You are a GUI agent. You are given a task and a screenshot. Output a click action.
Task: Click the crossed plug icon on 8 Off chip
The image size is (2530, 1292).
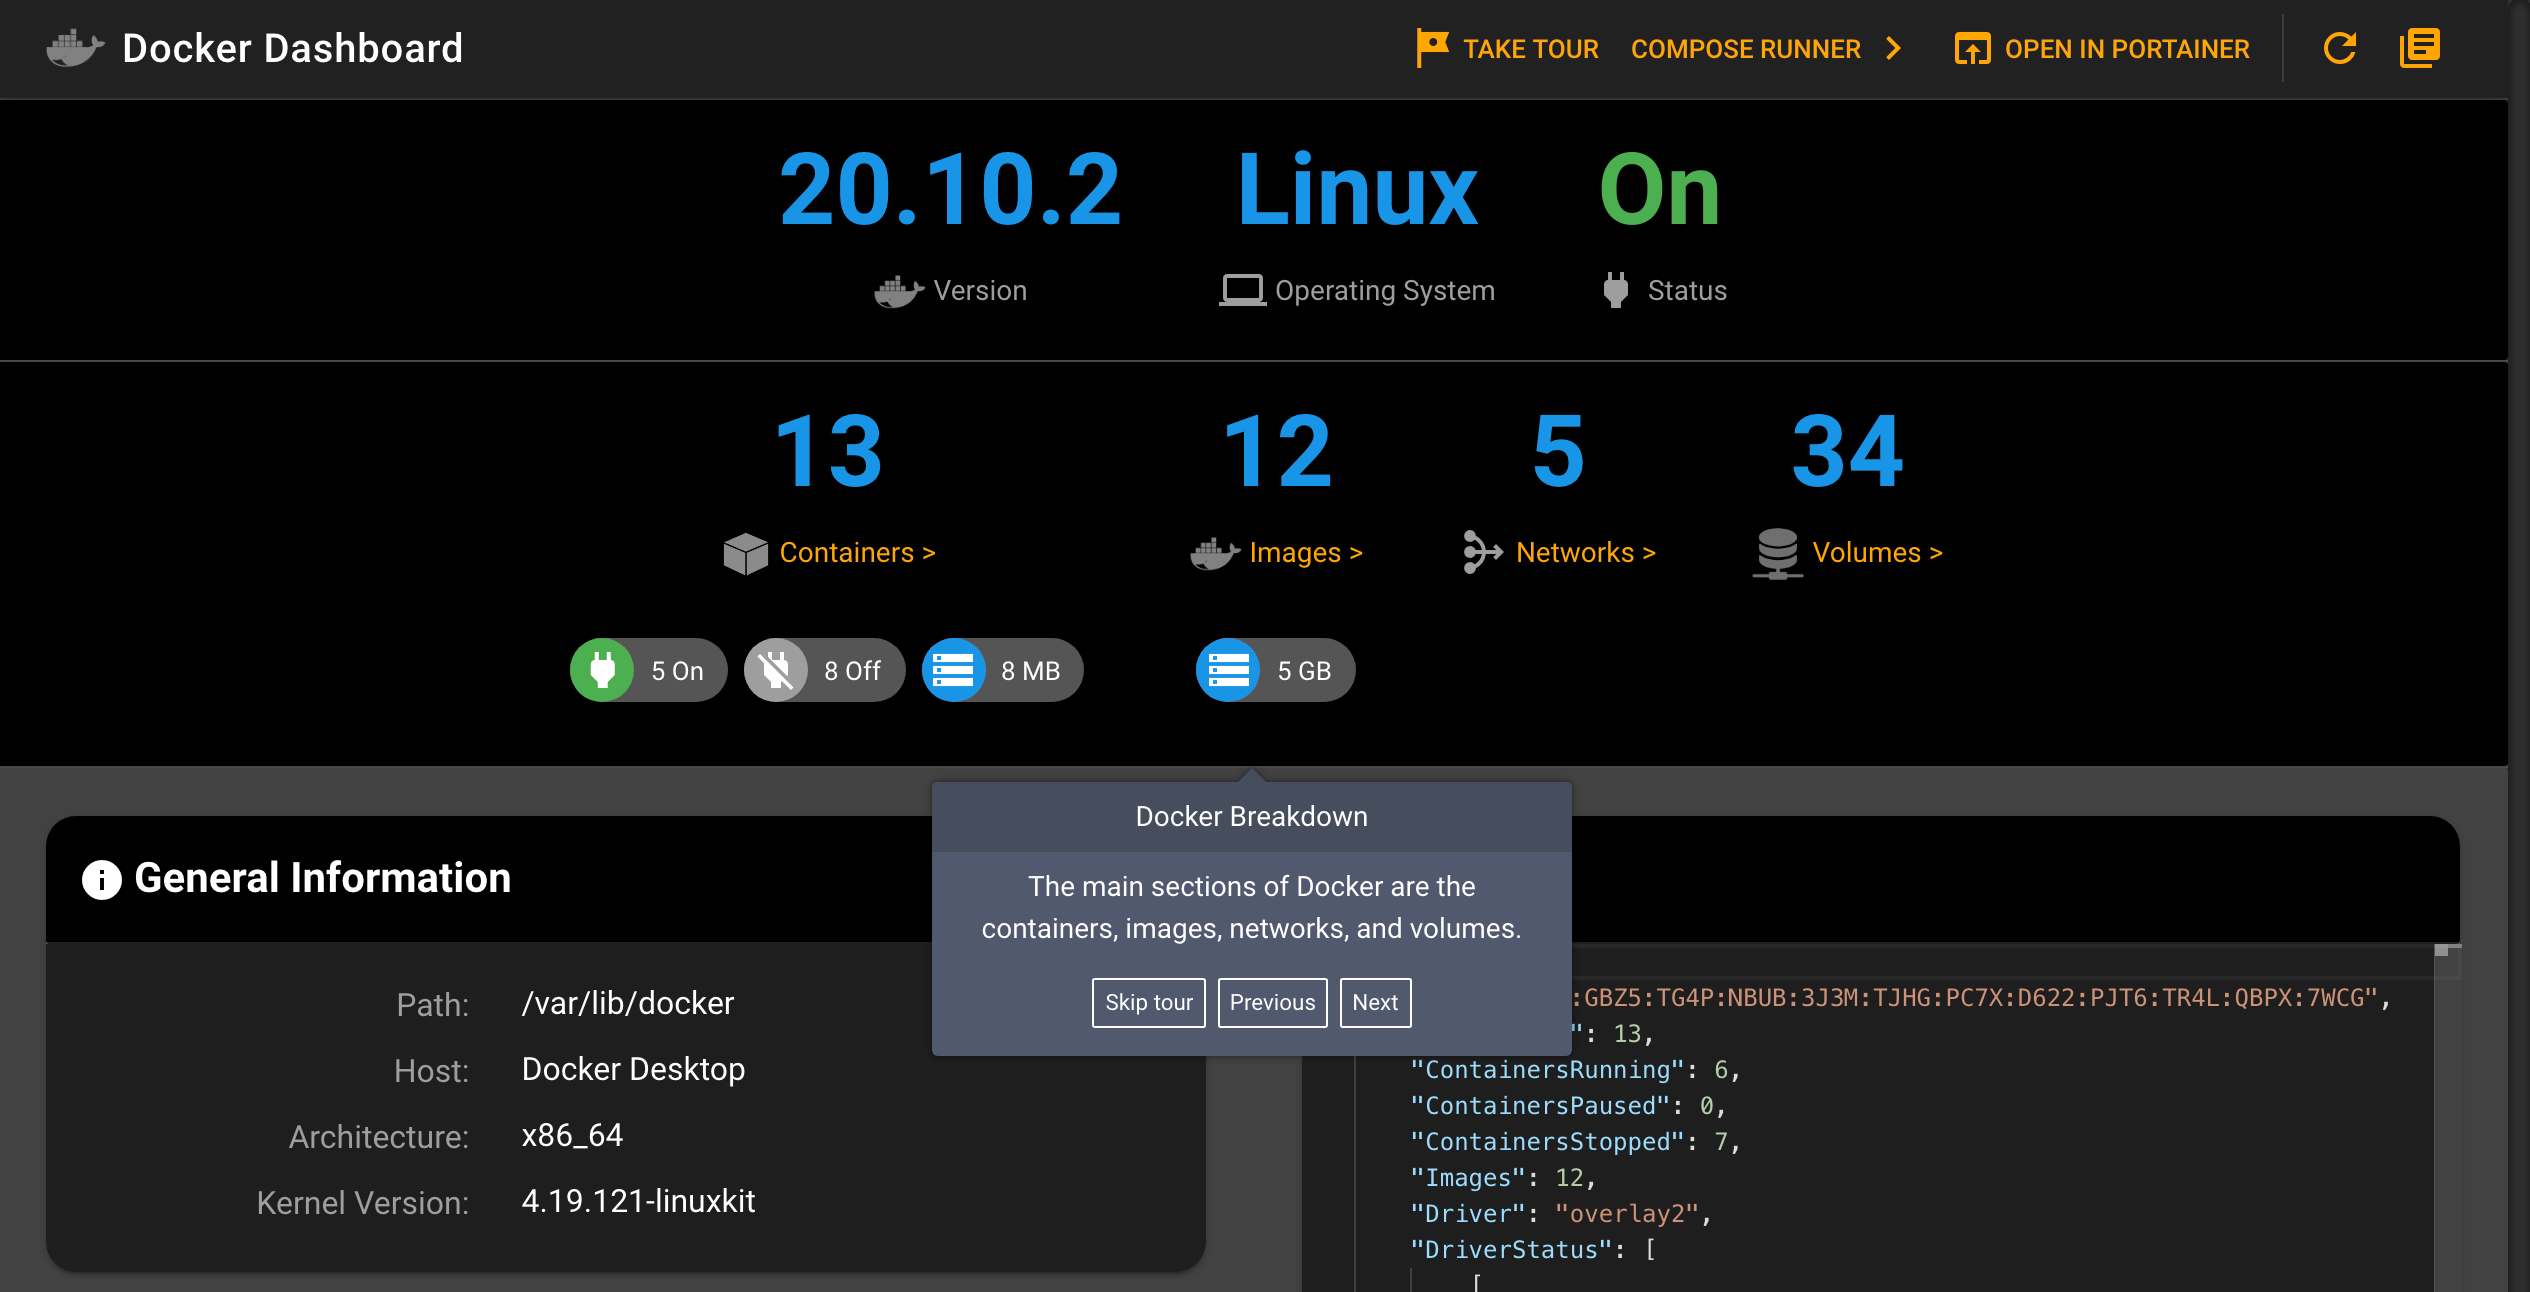[776, 670]
